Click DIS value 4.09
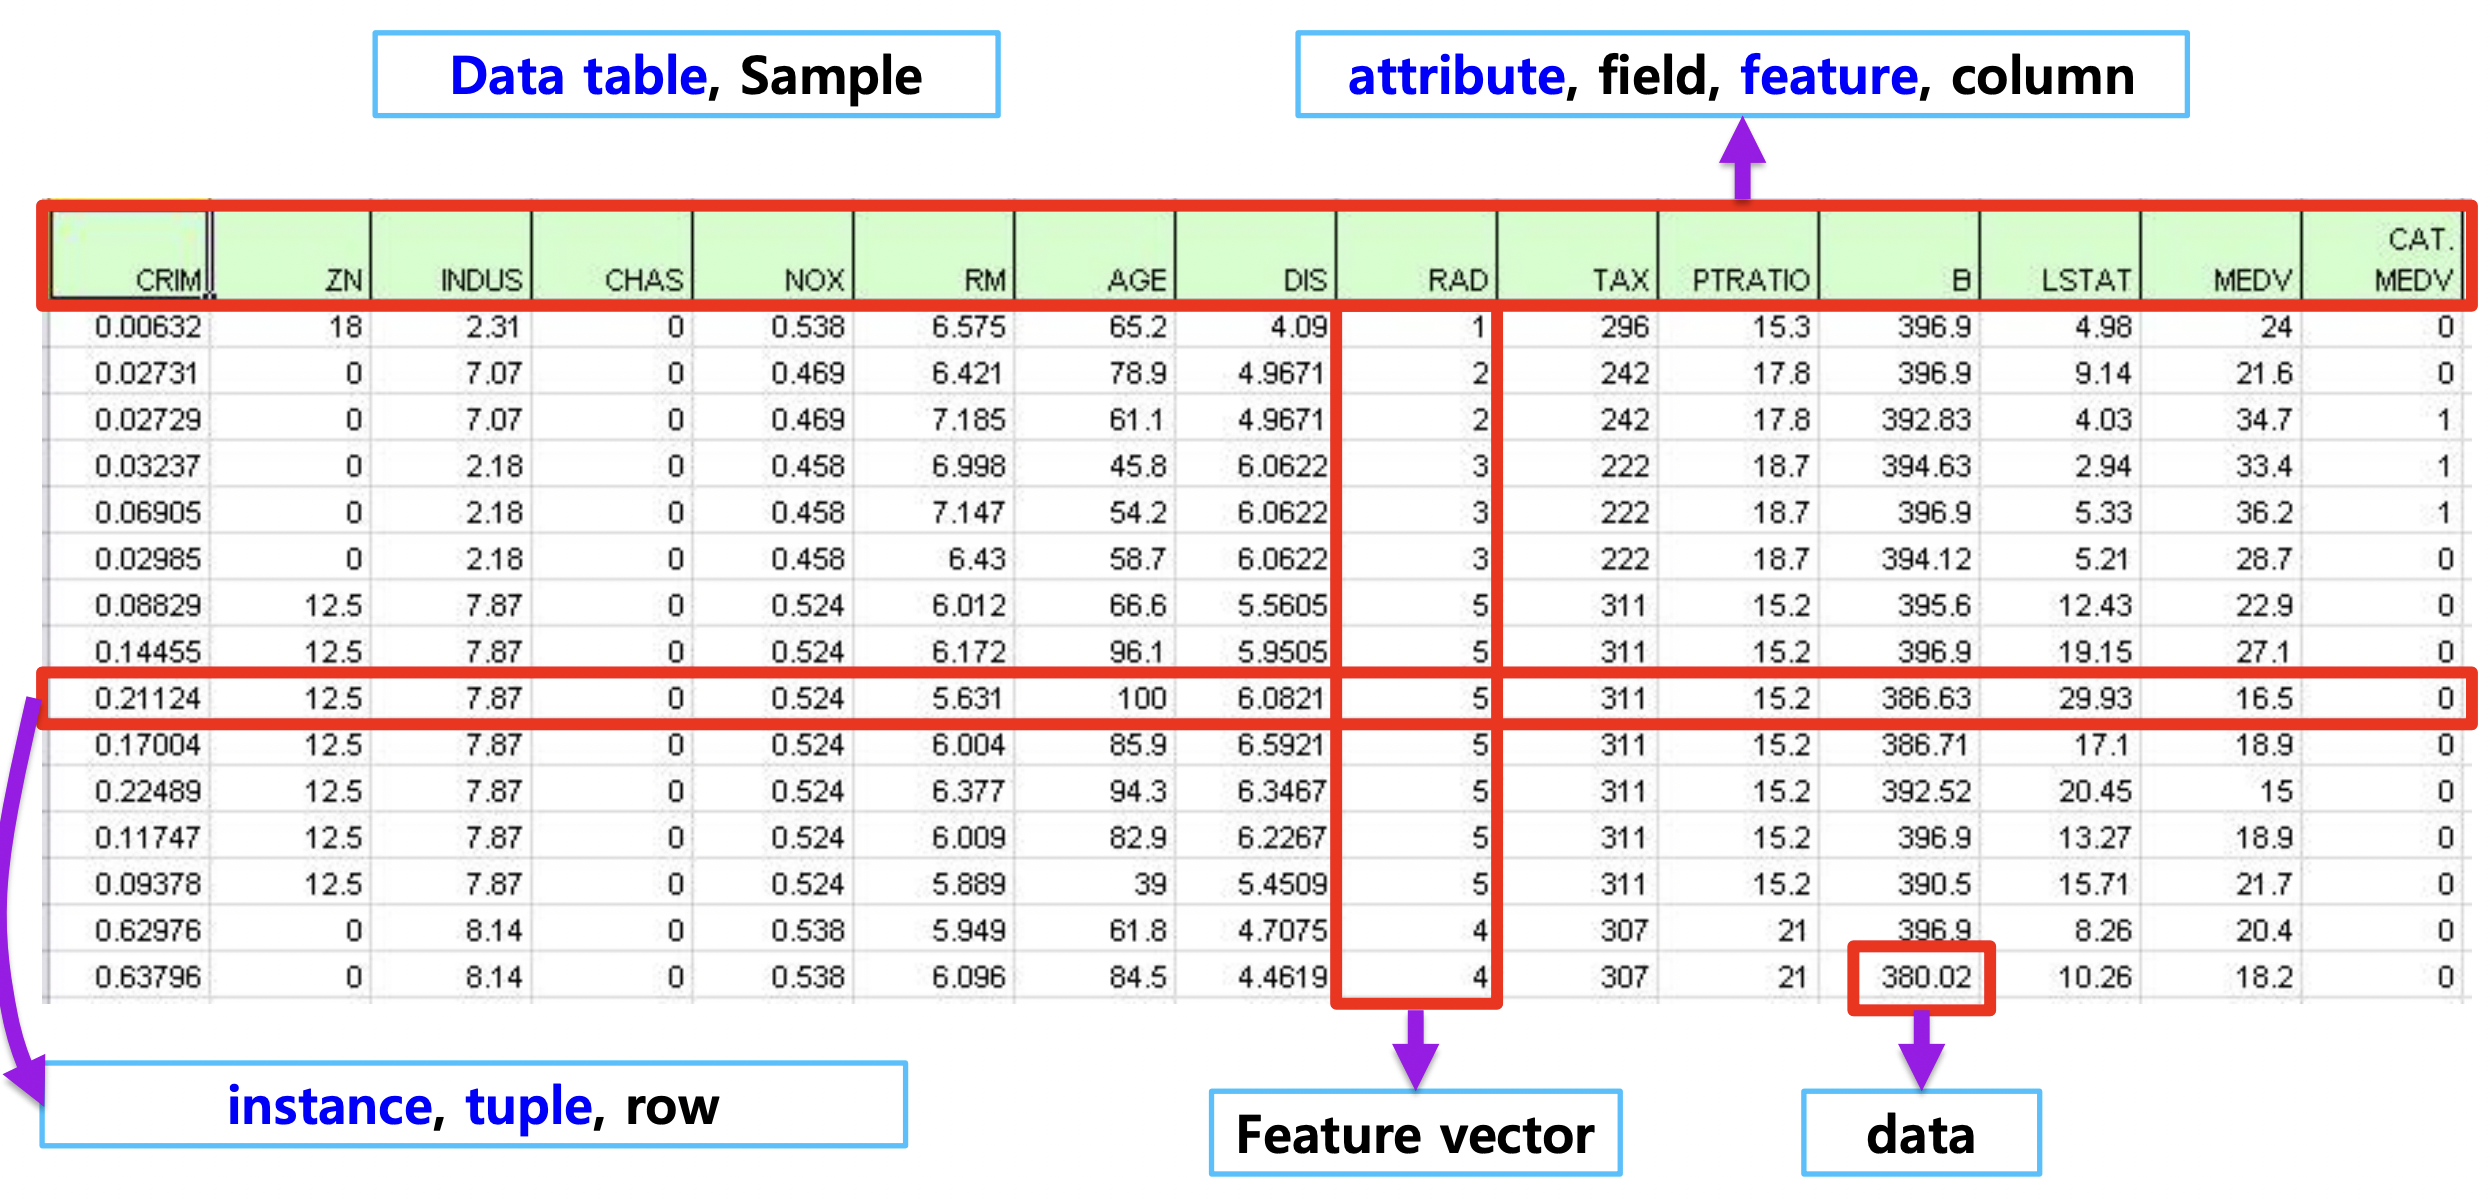2492x1200 pixels. (1257, 326)
